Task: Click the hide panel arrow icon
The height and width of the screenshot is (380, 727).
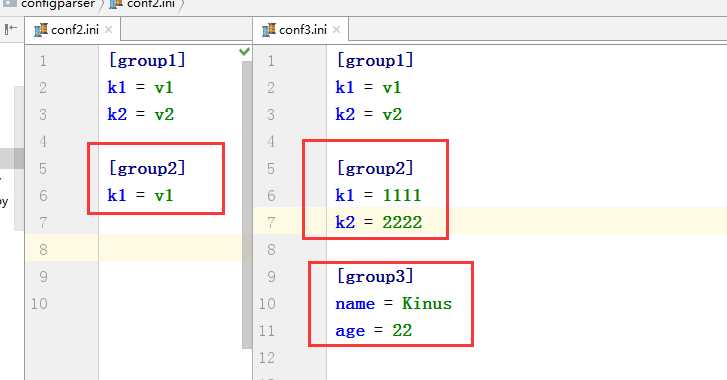Action: [11, 29]
